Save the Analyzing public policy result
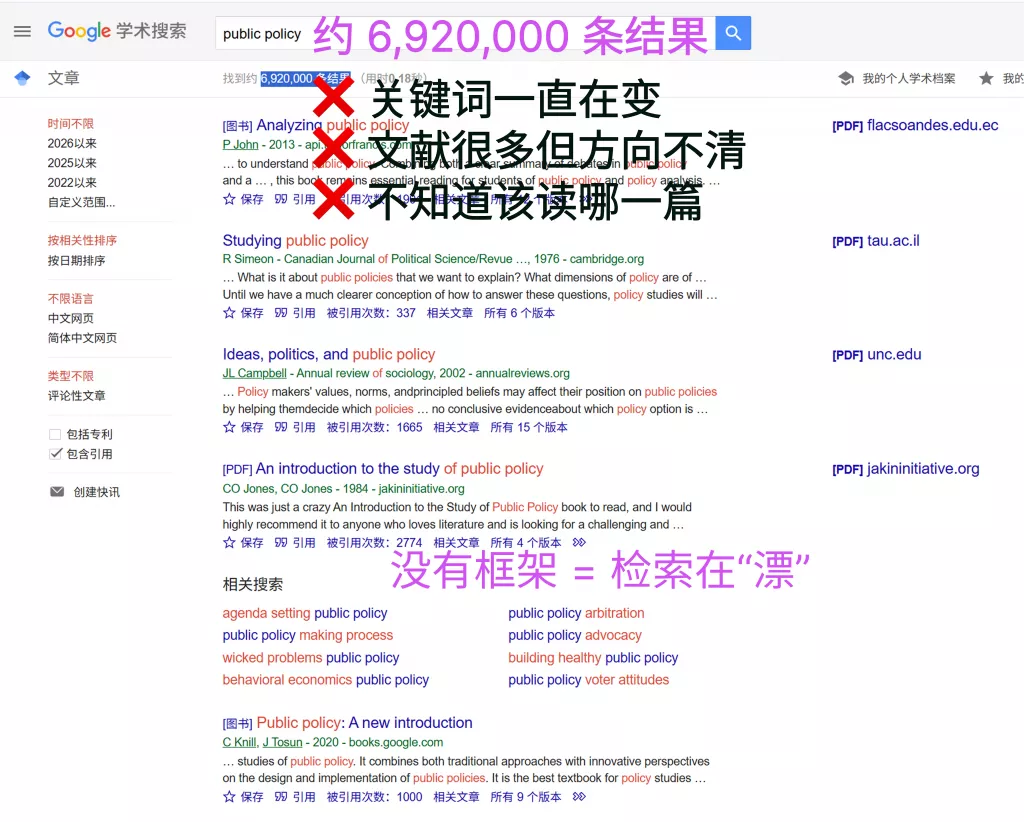 click(250, 199)
